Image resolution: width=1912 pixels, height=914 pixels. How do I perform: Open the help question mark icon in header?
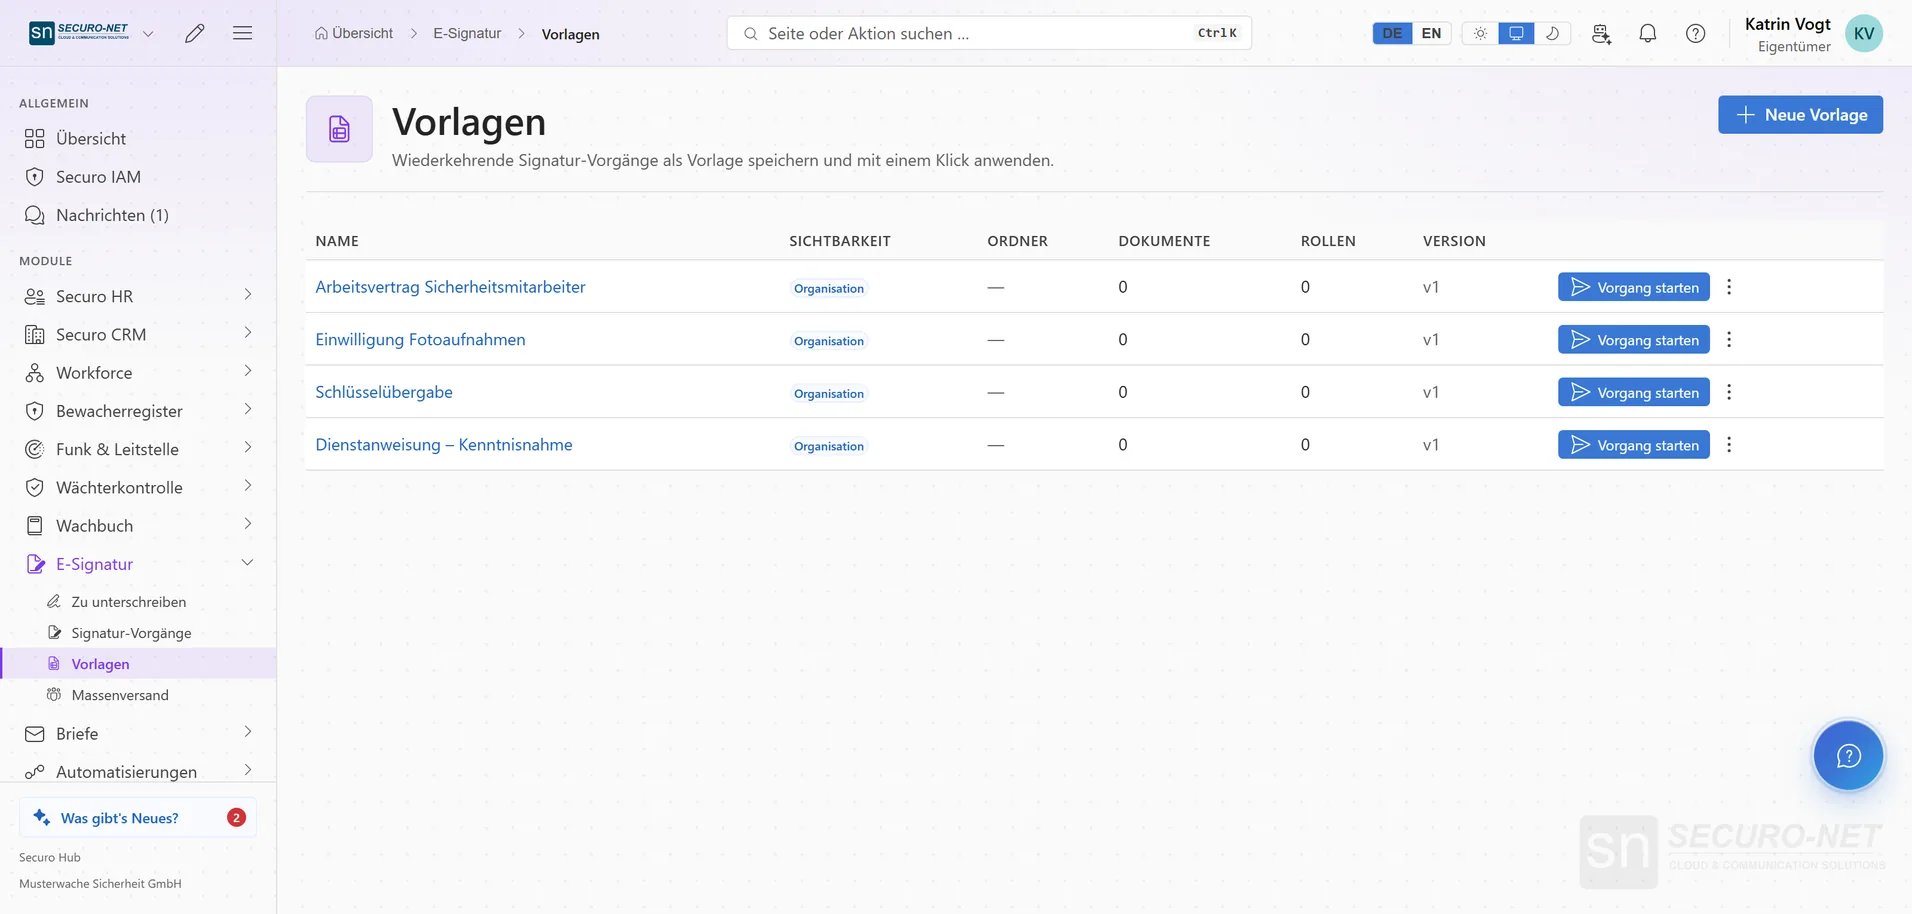pos(1696,33)
